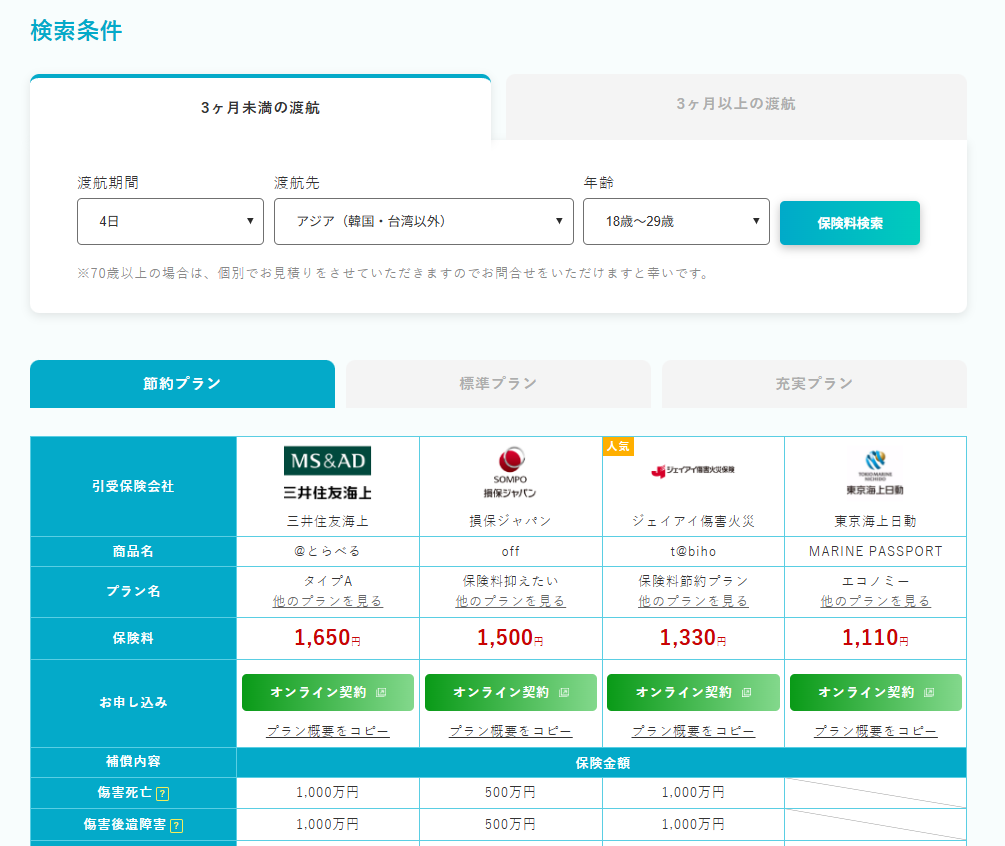The height and width of the screenshot is (846, 1005).
Task: Click the ジェイアイ傷害火災保険 logo
Action: 693,473
